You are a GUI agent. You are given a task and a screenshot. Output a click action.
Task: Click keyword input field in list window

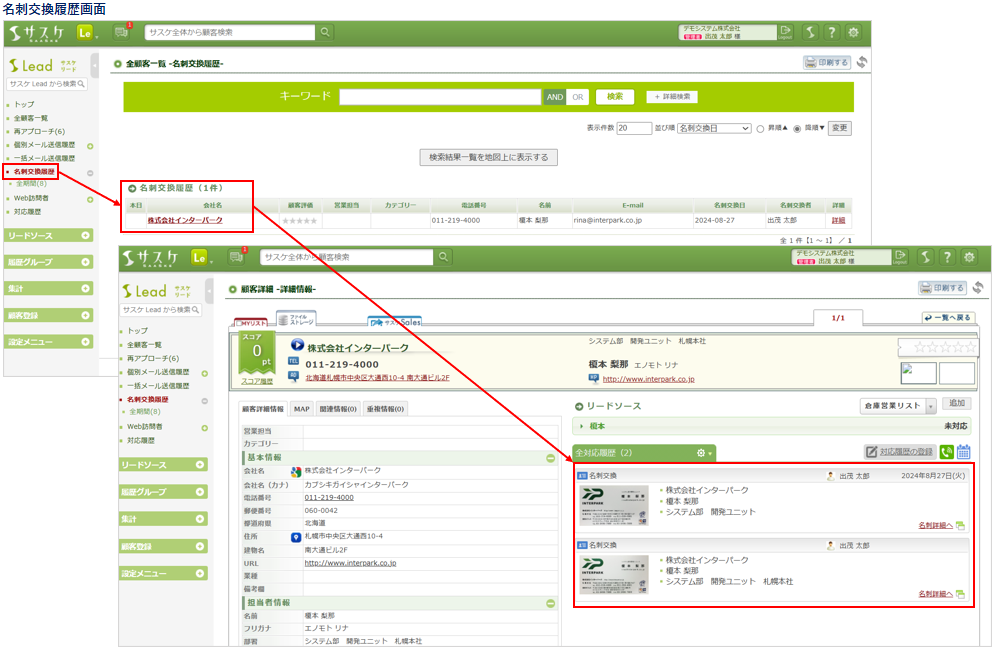[440, 97]
